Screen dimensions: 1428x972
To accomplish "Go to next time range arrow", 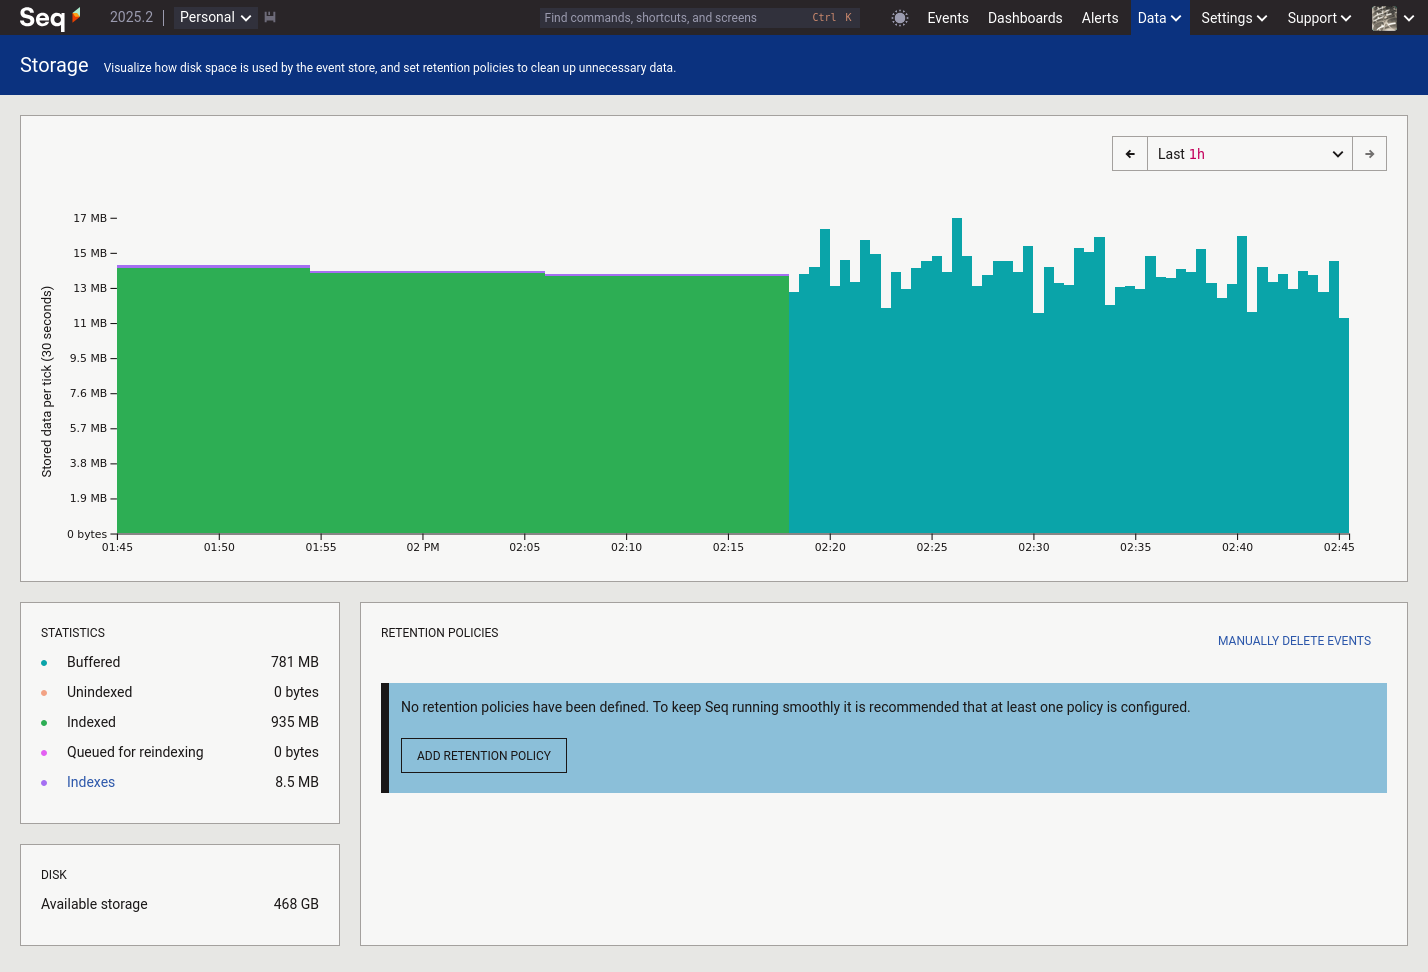I will tap(1370, 154).
